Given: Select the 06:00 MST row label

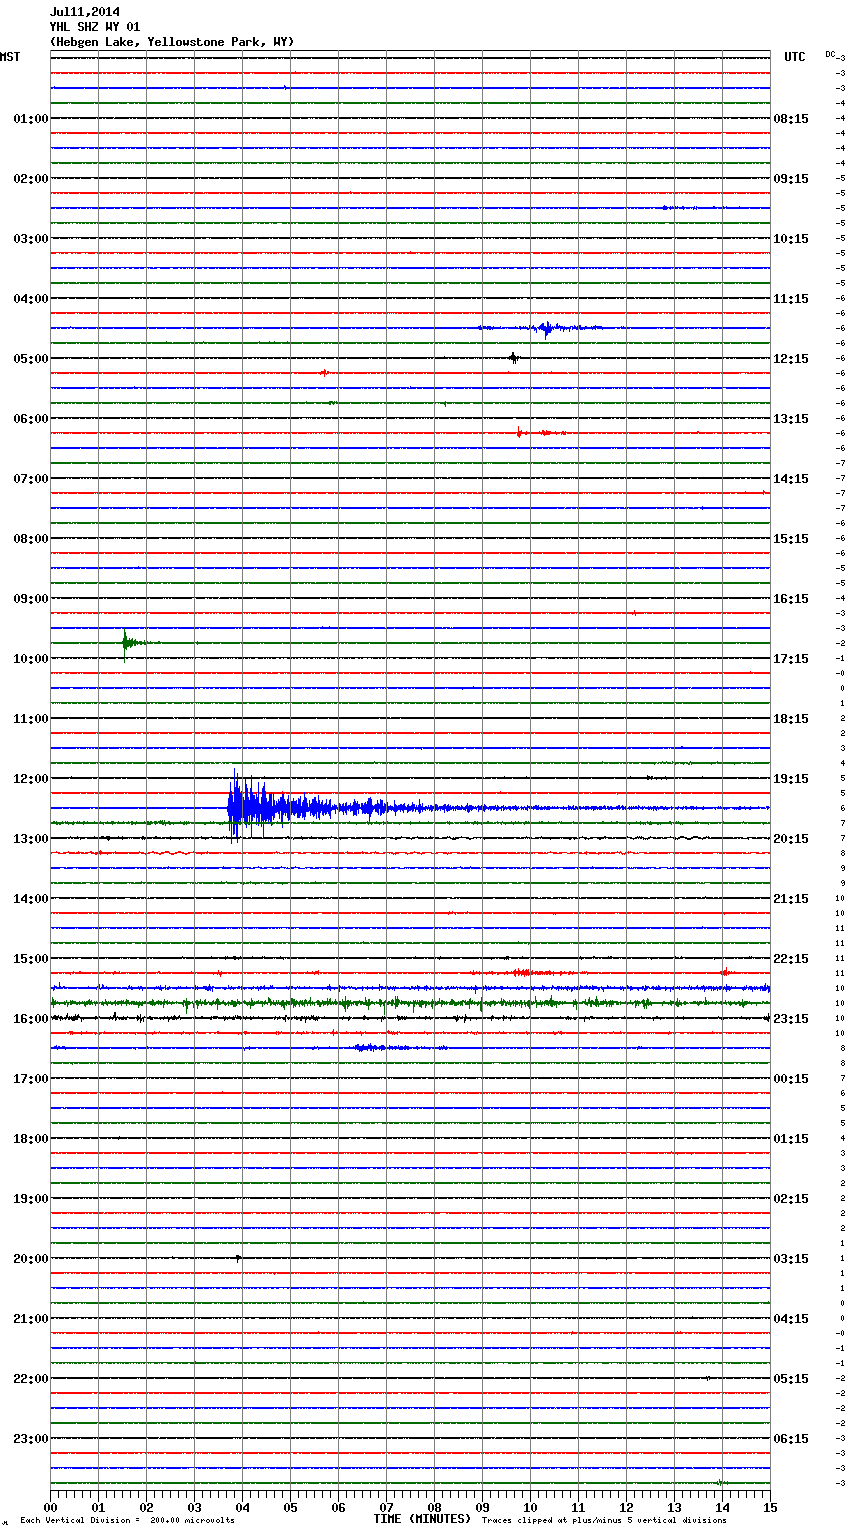Looking at the screenshot, I should tap(30, 419).
